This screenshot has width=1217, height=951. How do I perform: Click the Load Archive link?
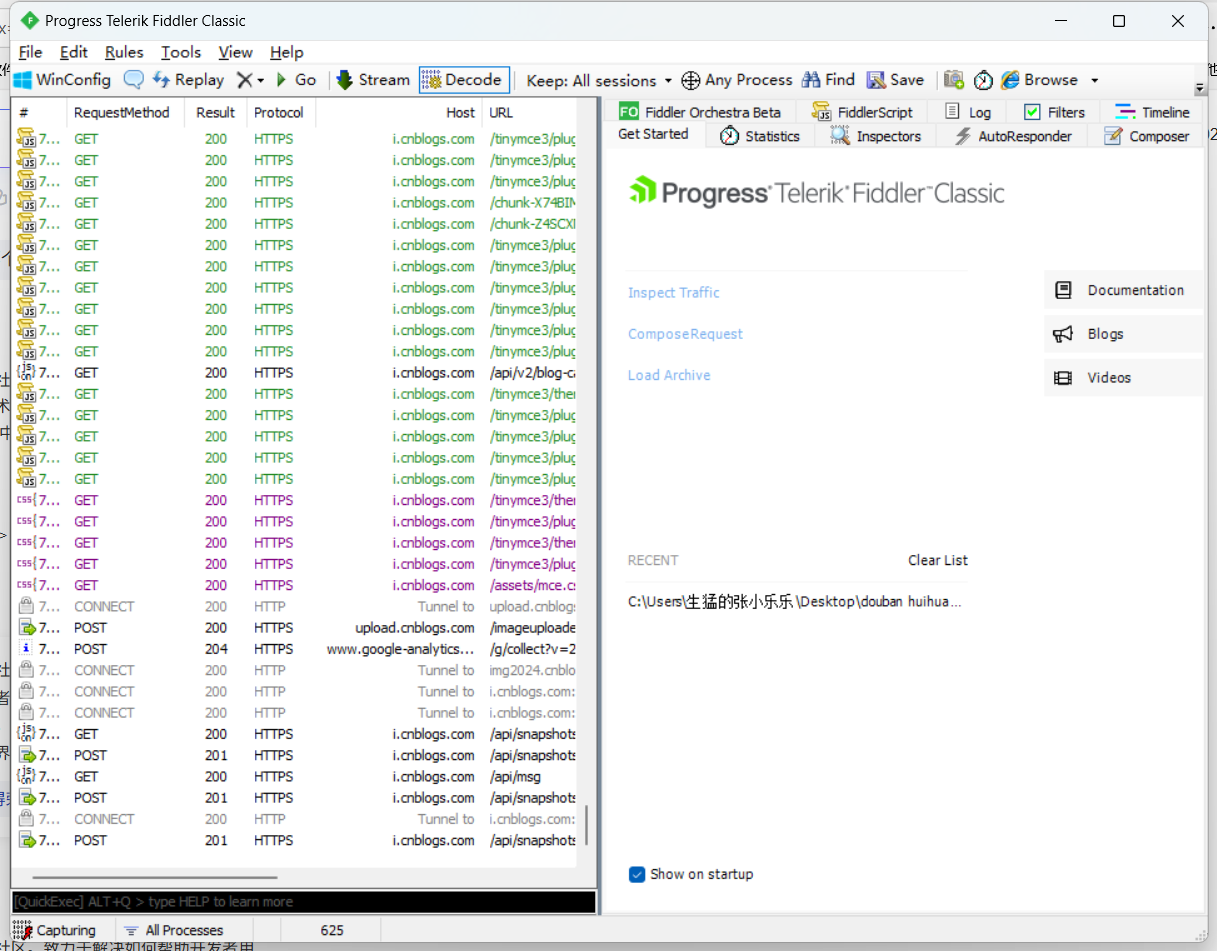pos(669,375)
